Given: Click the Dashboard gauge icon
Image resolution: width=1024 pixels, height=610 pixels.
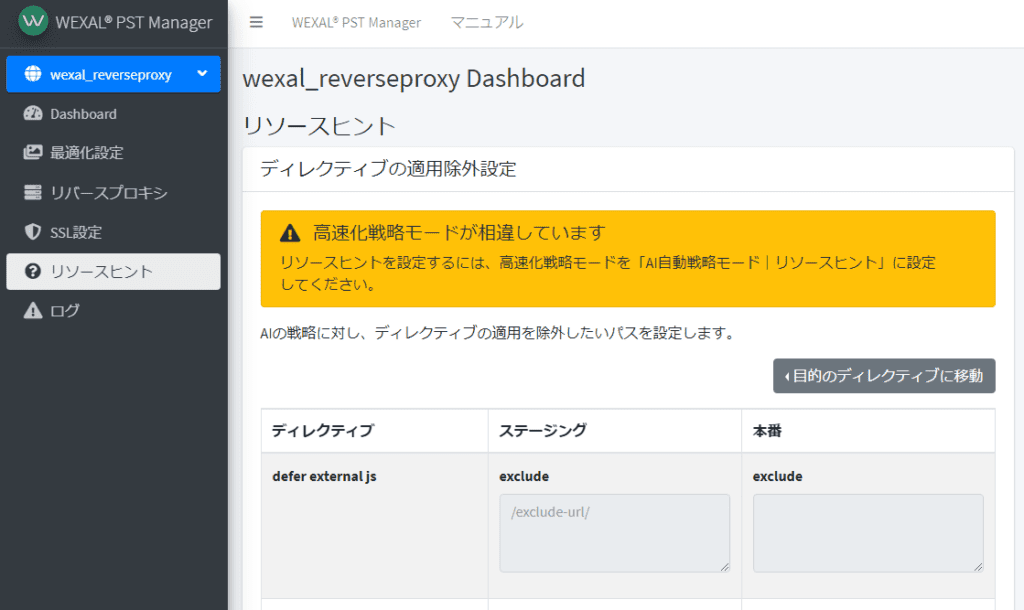Looking at the screenshot, I should point(33,114).
